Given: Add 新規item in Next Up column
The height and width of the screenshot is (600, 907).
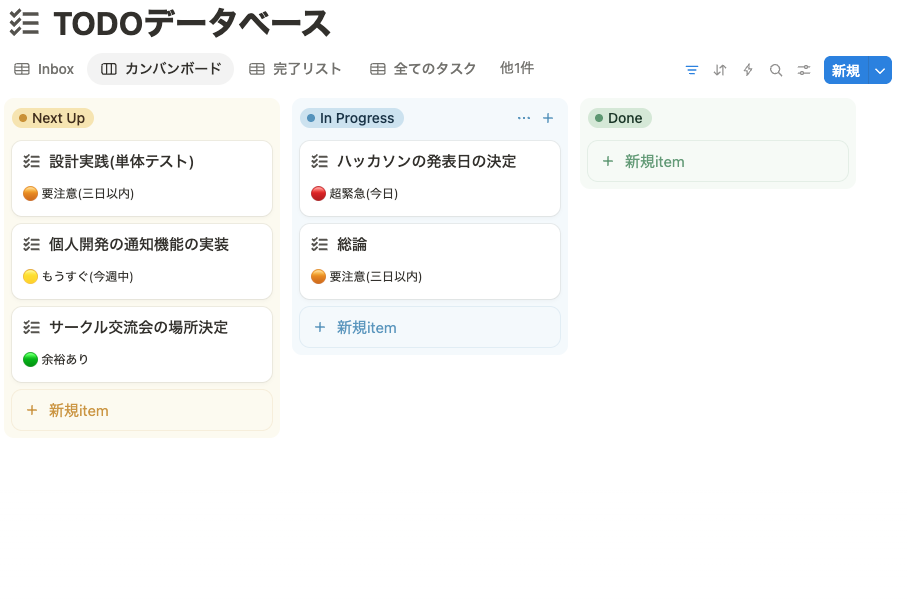Looking at the screenshot, I should click(142, 410).
